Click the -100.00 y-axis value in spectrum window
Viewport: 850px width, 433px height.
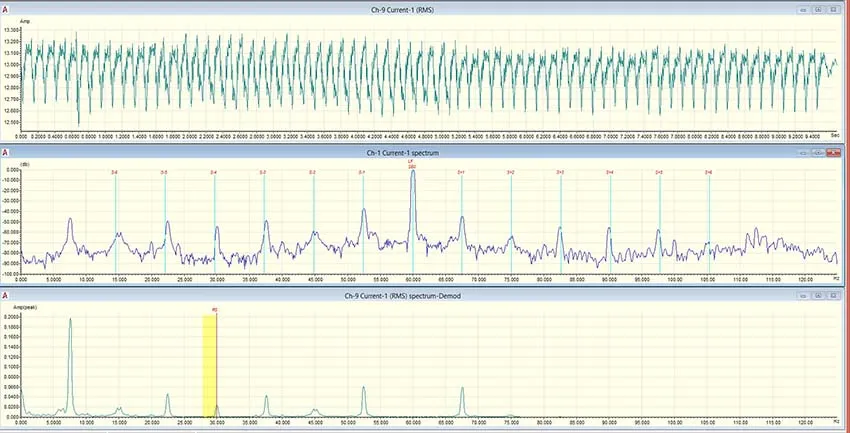[11, 274]
